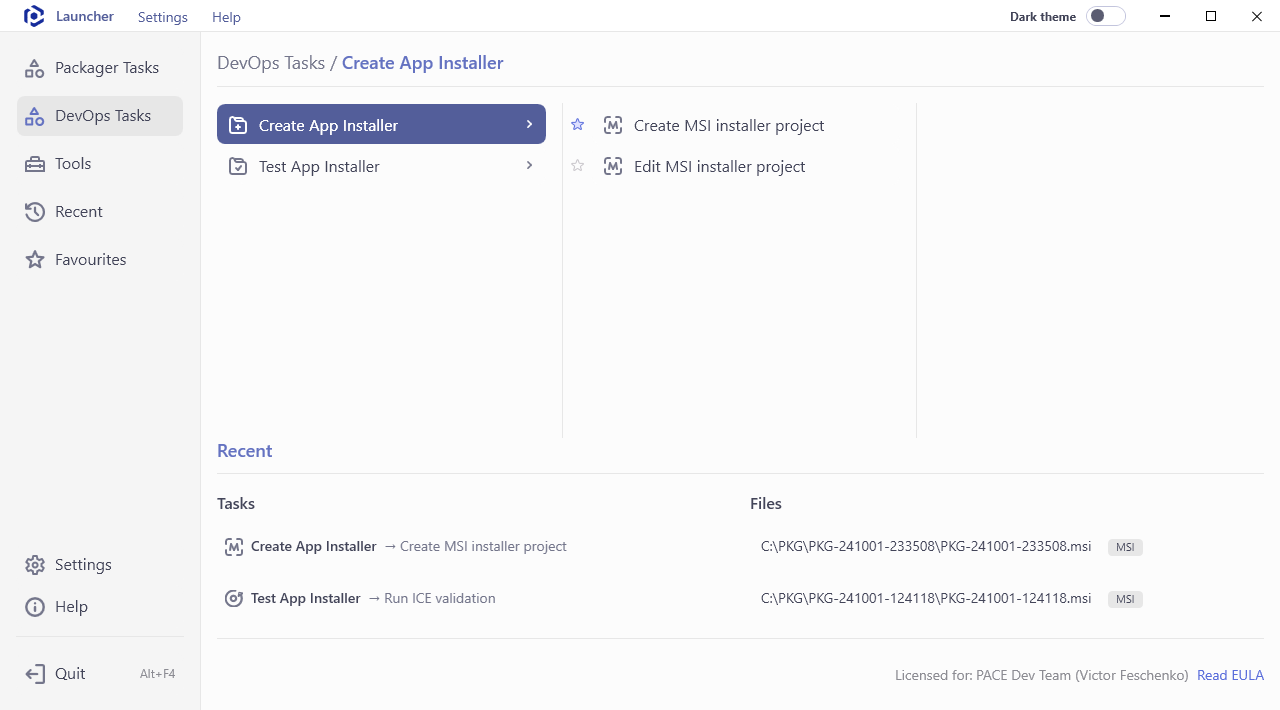Quit the application via Quit label

point(70,674)
